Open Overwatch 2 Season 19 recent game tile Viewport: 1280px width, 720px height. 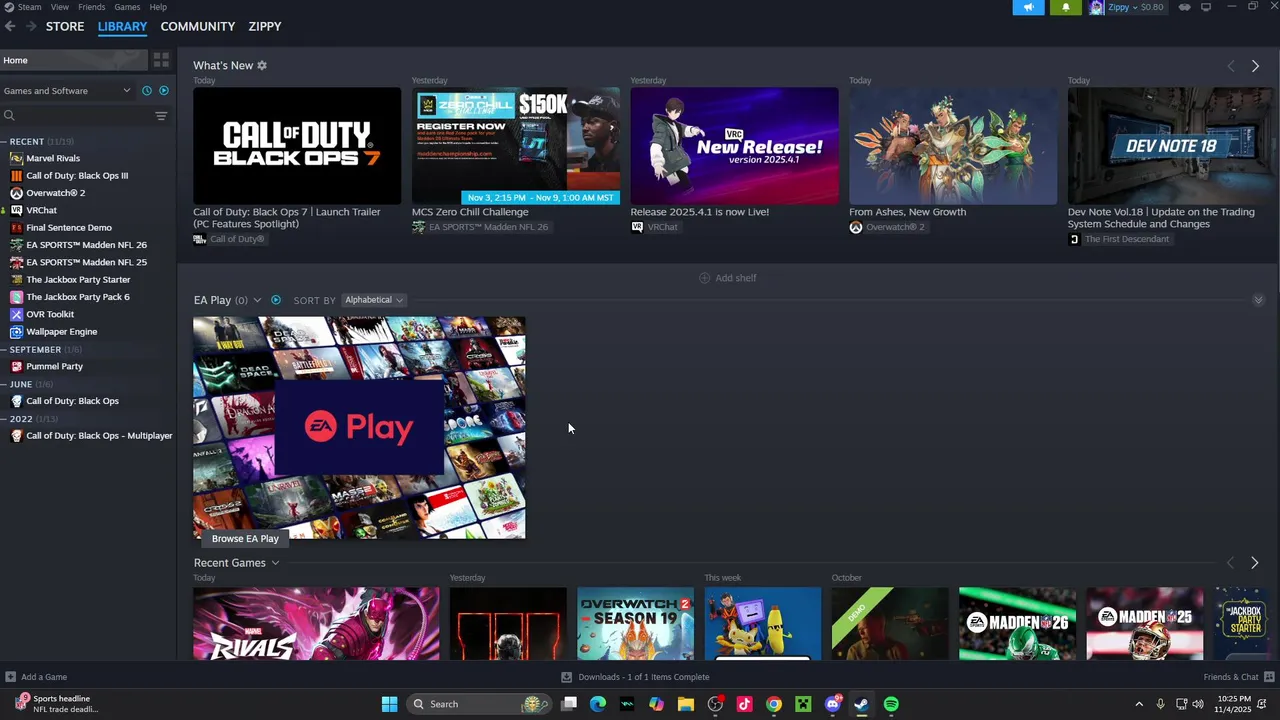635,624
